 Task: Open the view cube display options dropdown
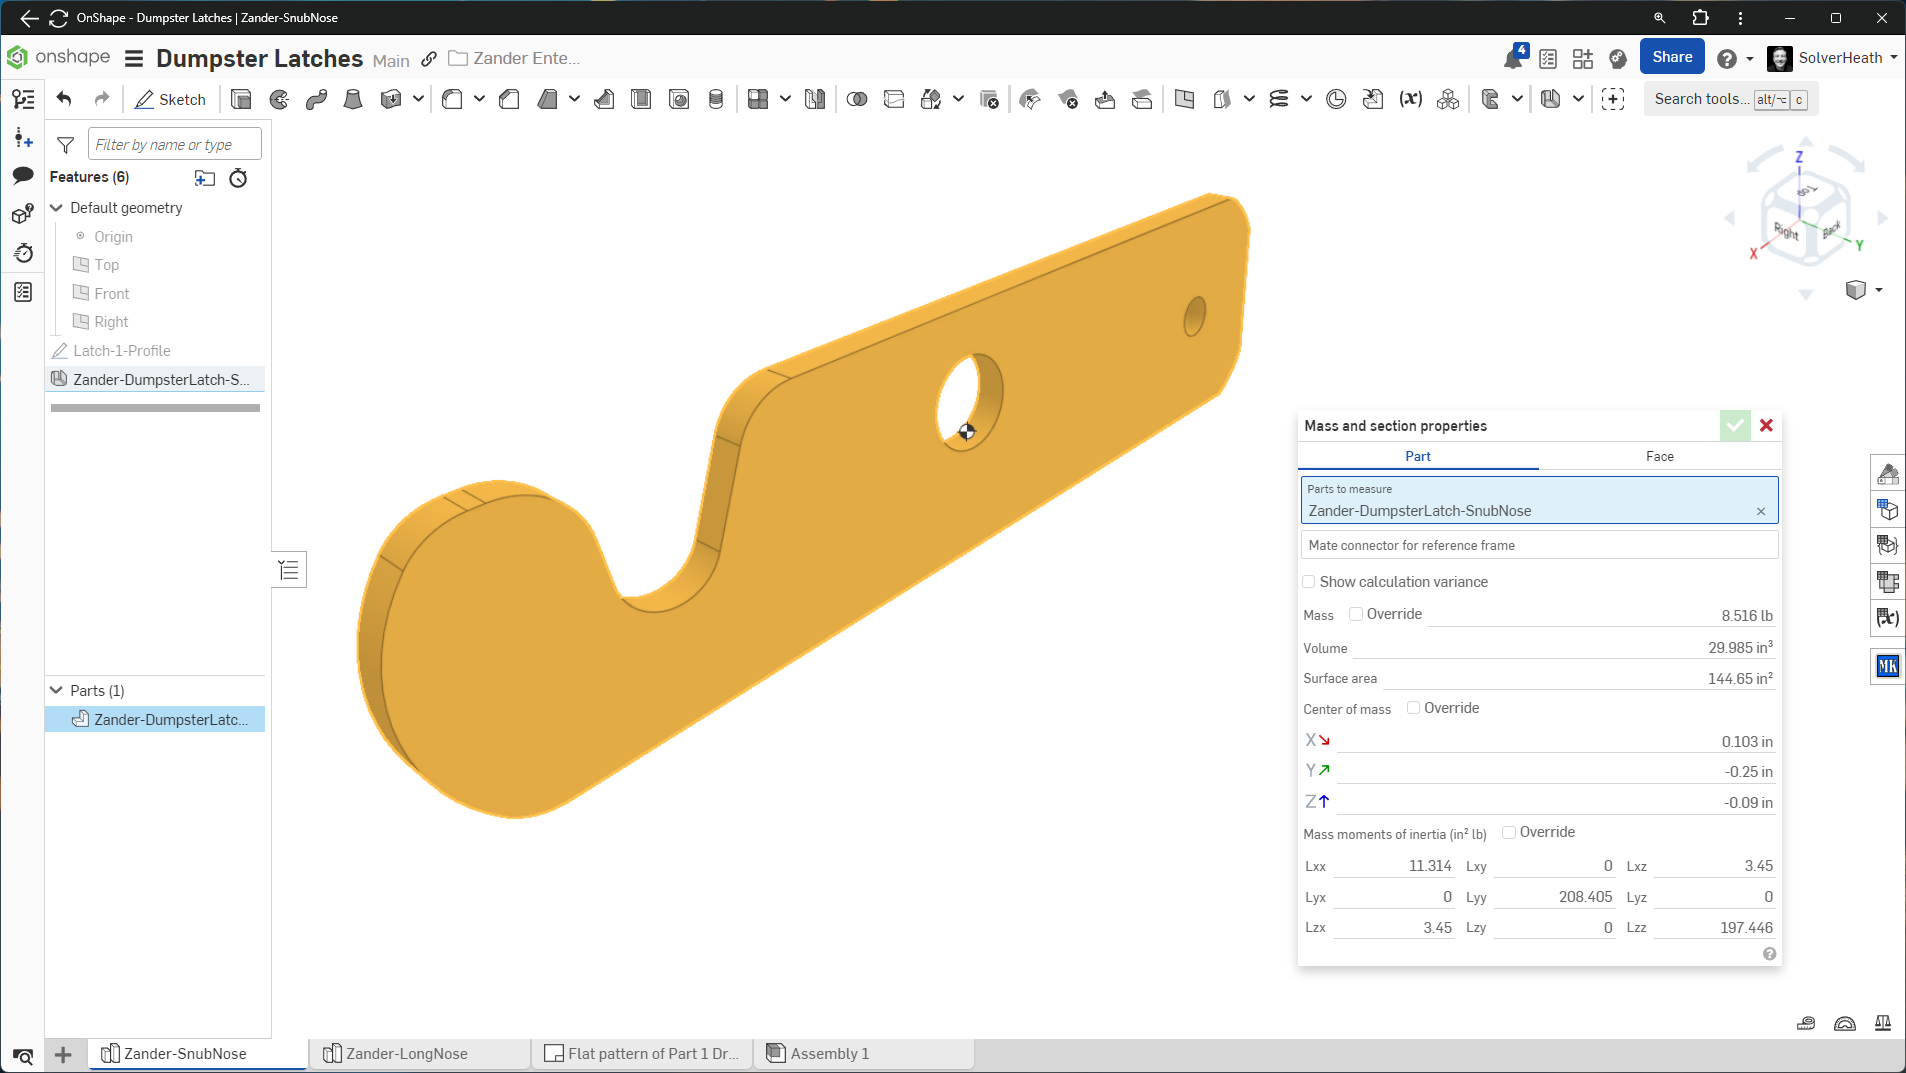[x=1879, y=290]
